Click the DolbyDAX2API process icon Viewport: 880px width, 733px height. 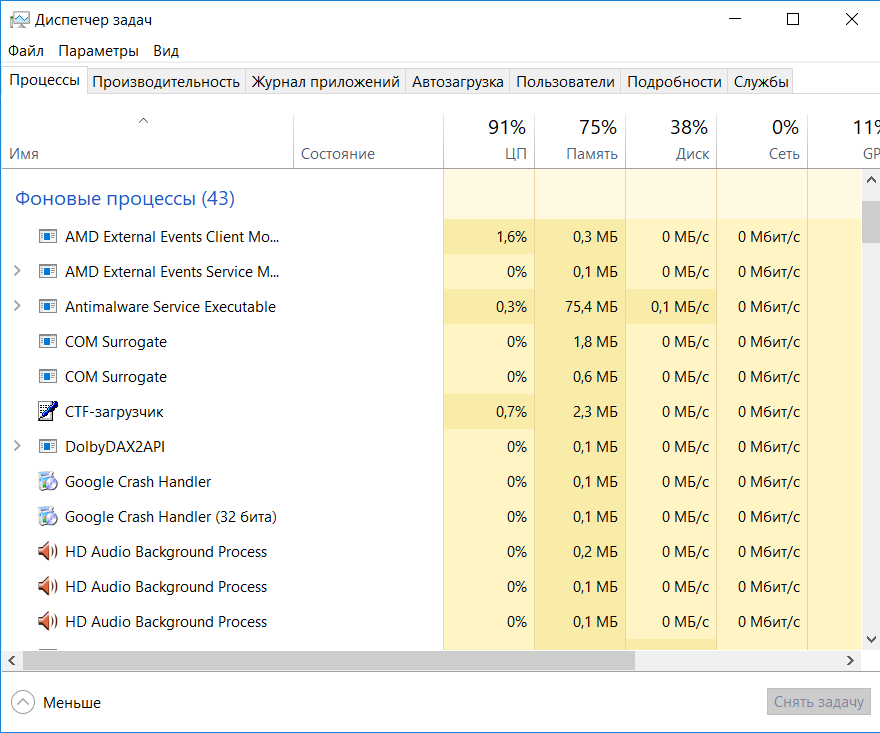pos(48,446)
